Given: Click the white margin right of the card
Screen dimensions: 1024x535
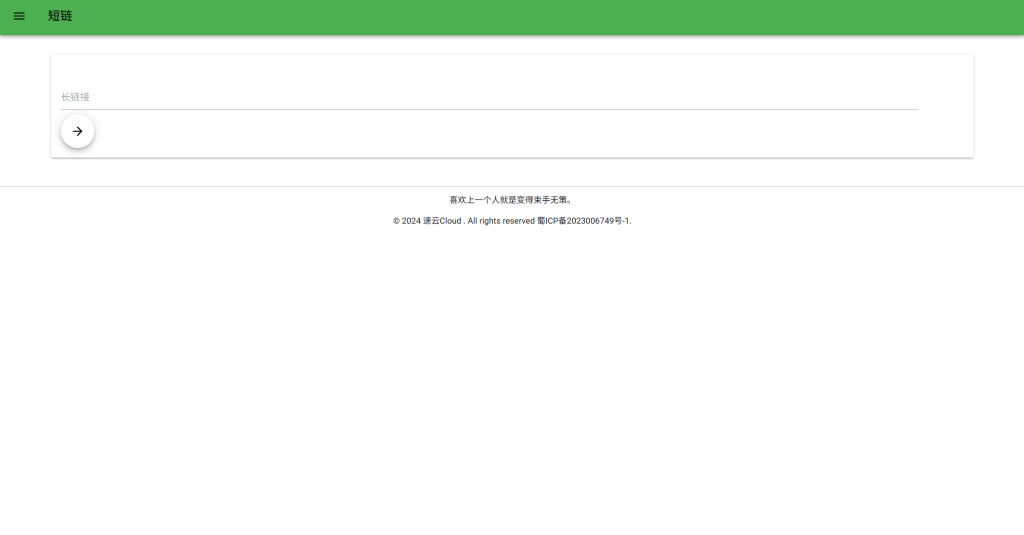Looking at the screenshot, I should coord(998,105).
